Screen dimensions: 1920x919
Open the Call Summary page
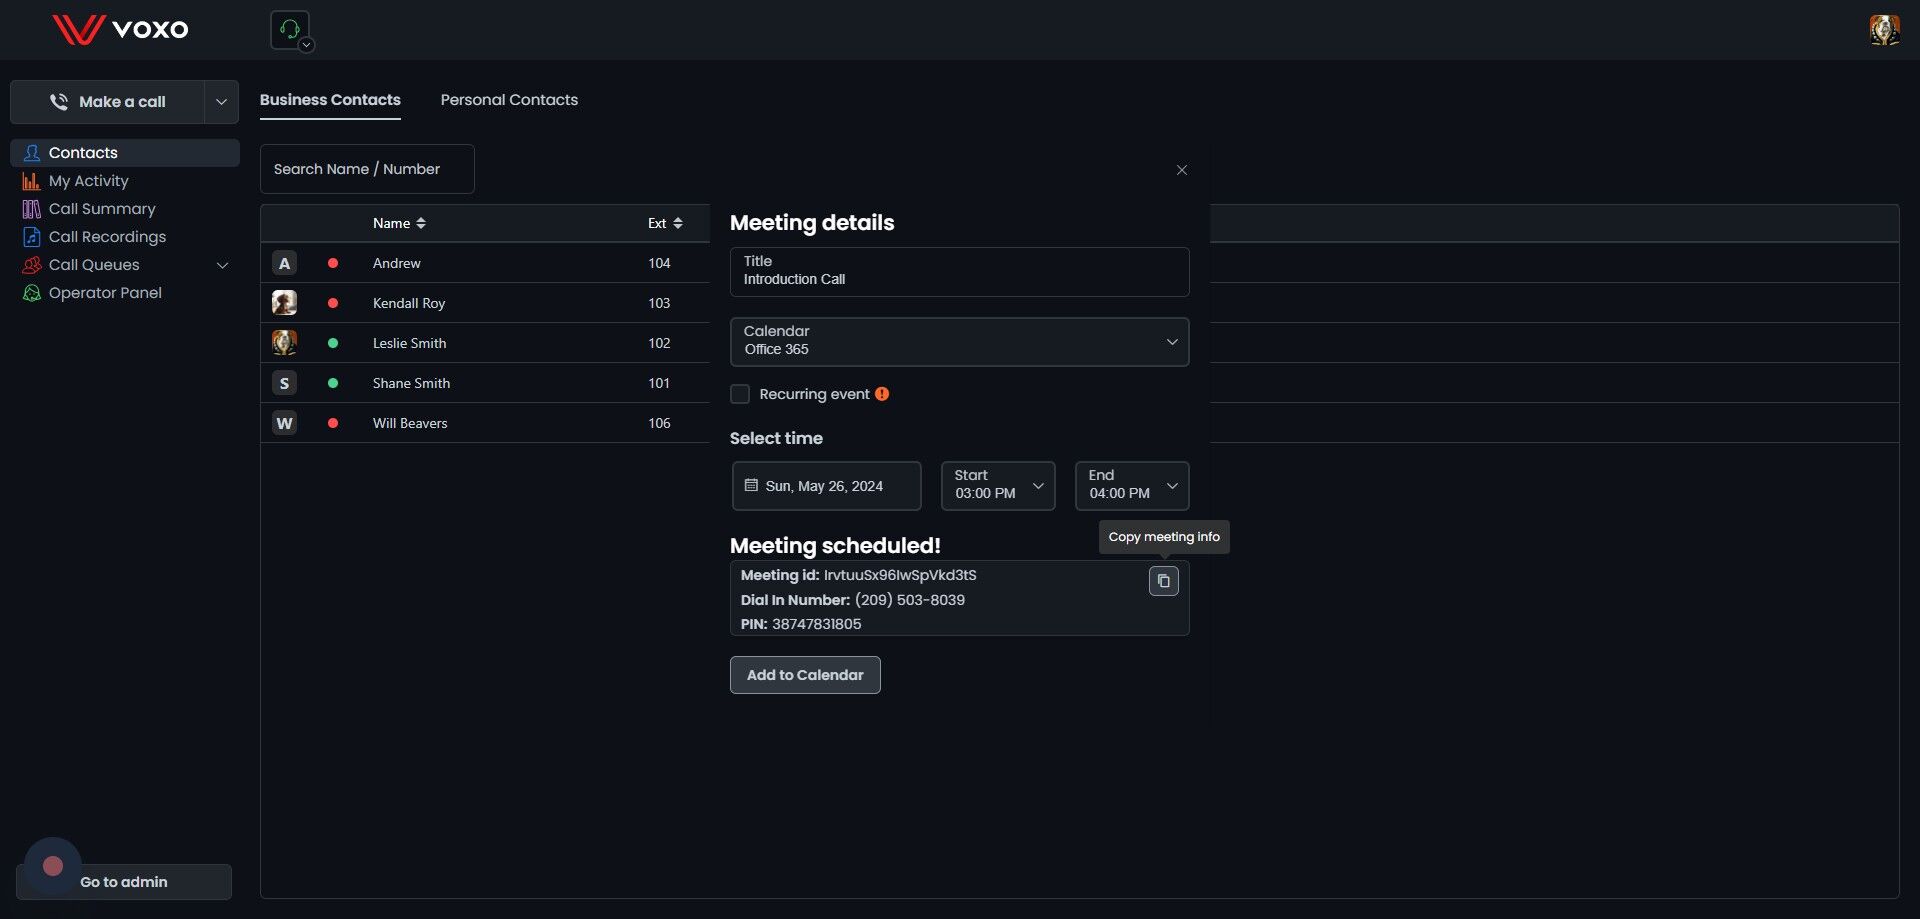(102, 209)
